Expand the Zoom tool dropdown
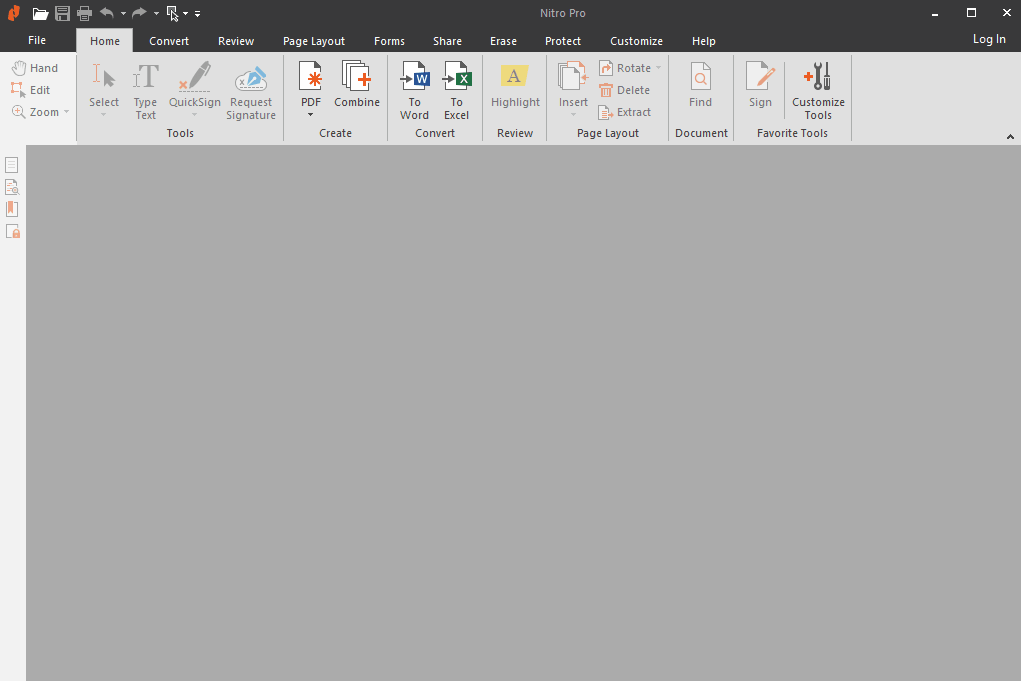This screenshot has height=681, width=1021. pos(67,112)
